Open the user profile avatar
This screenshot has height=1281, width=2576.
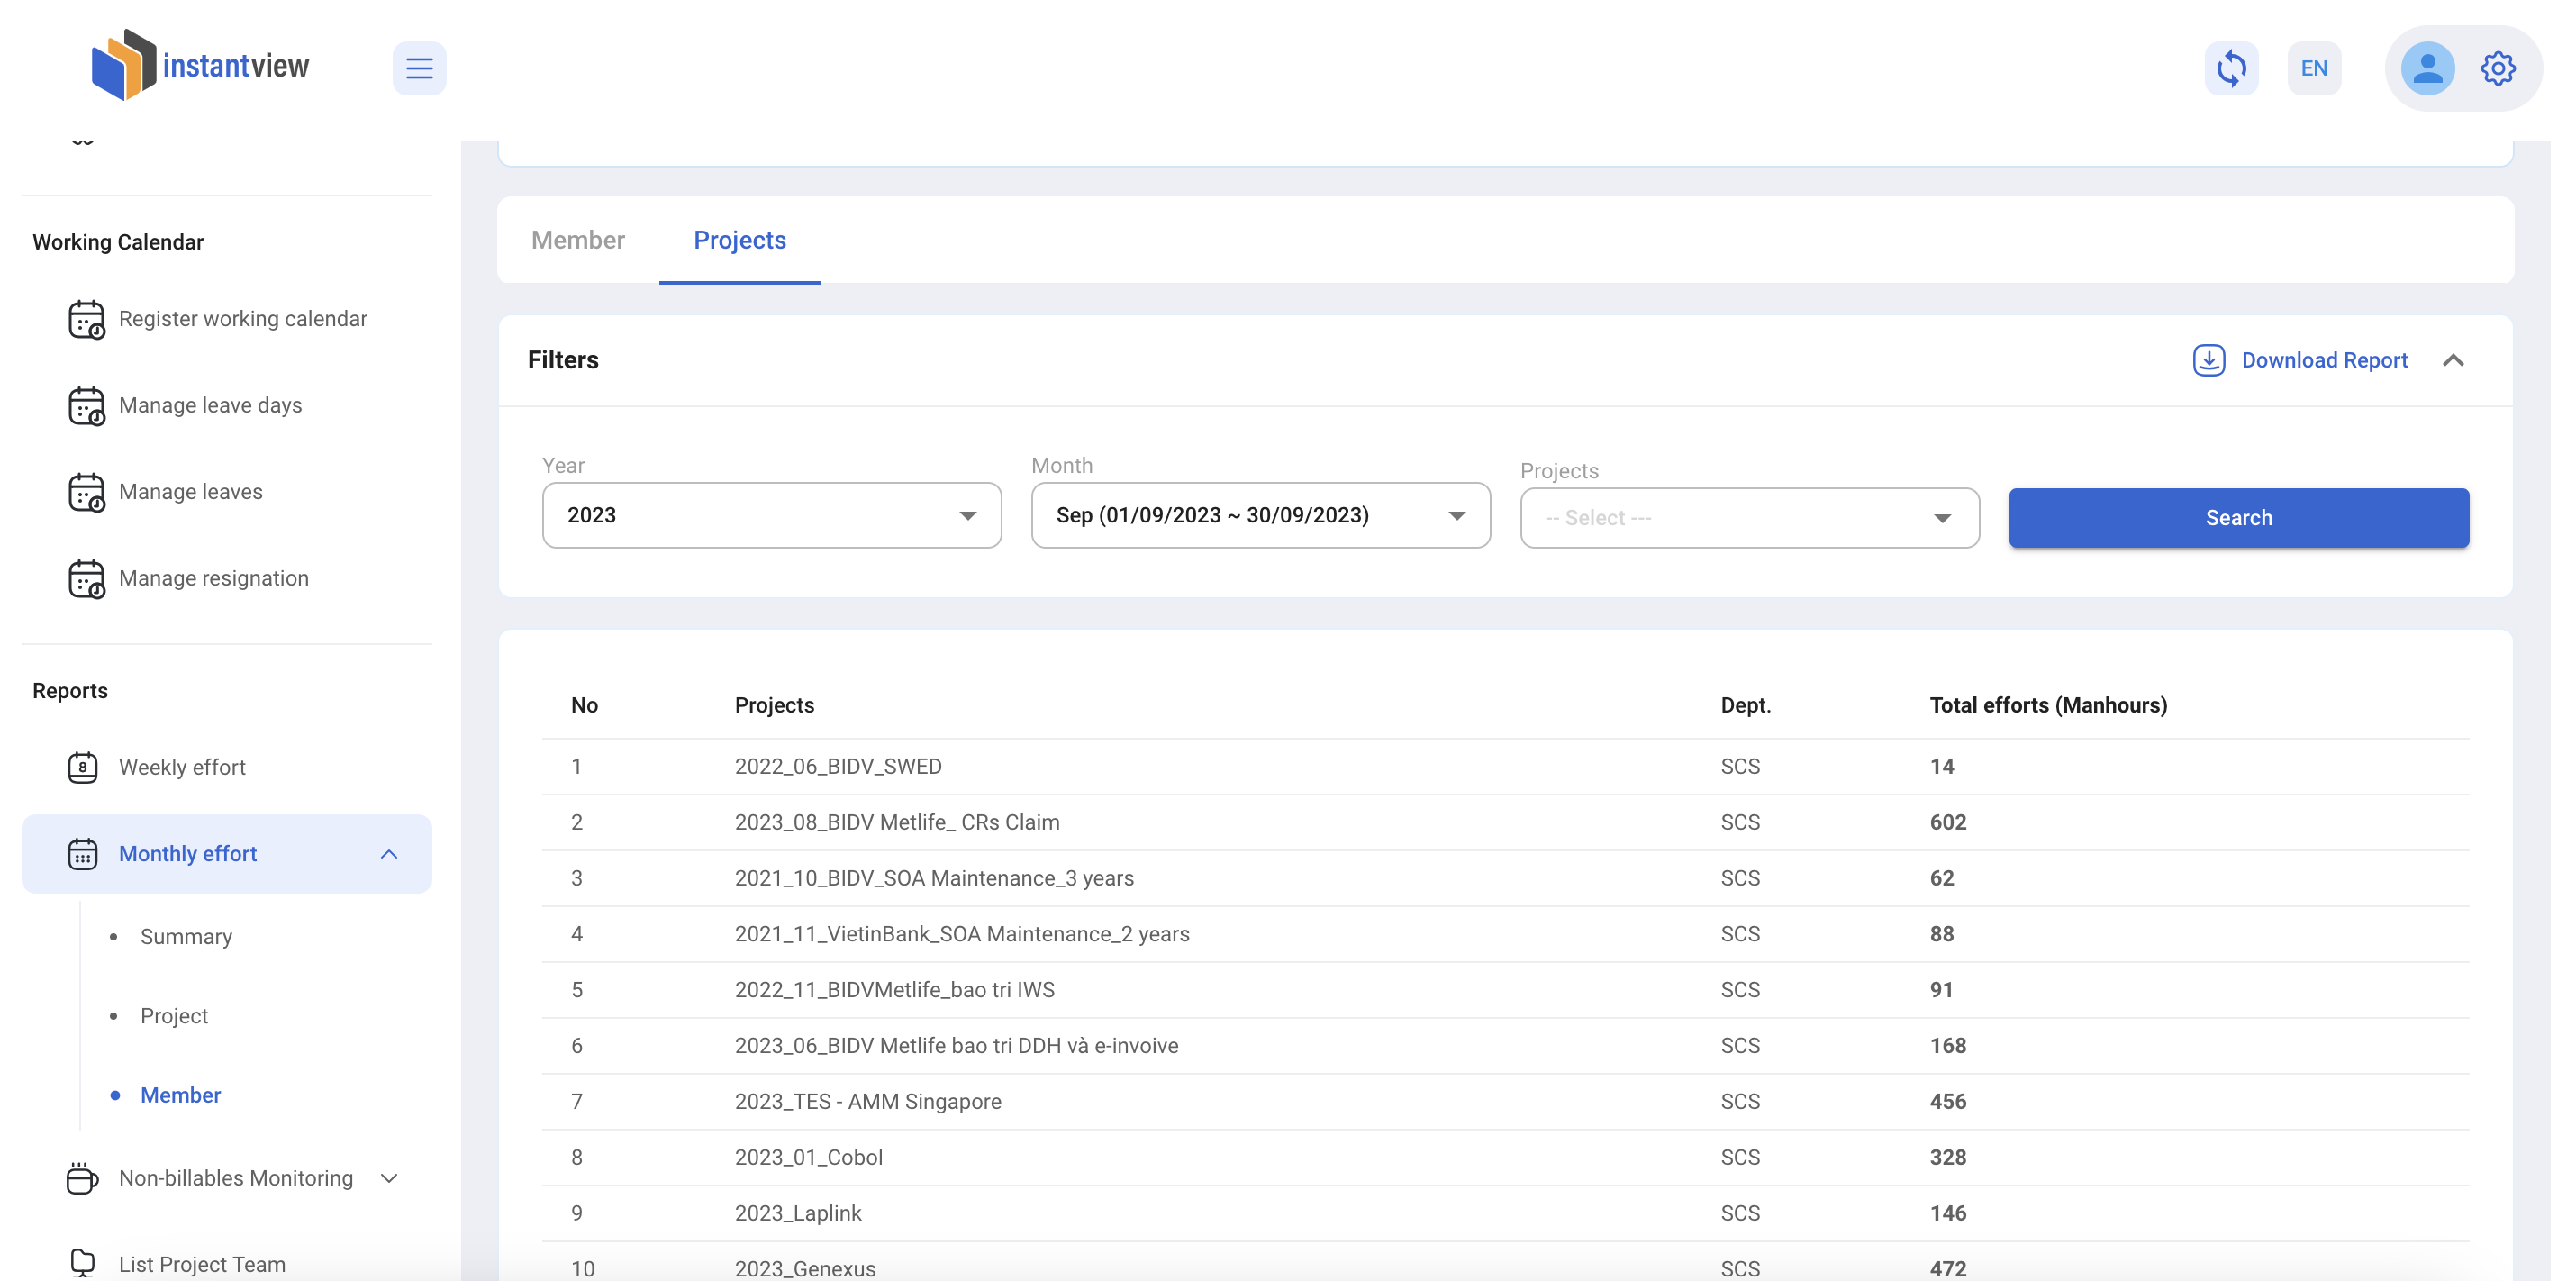(x=2427, y=68)
